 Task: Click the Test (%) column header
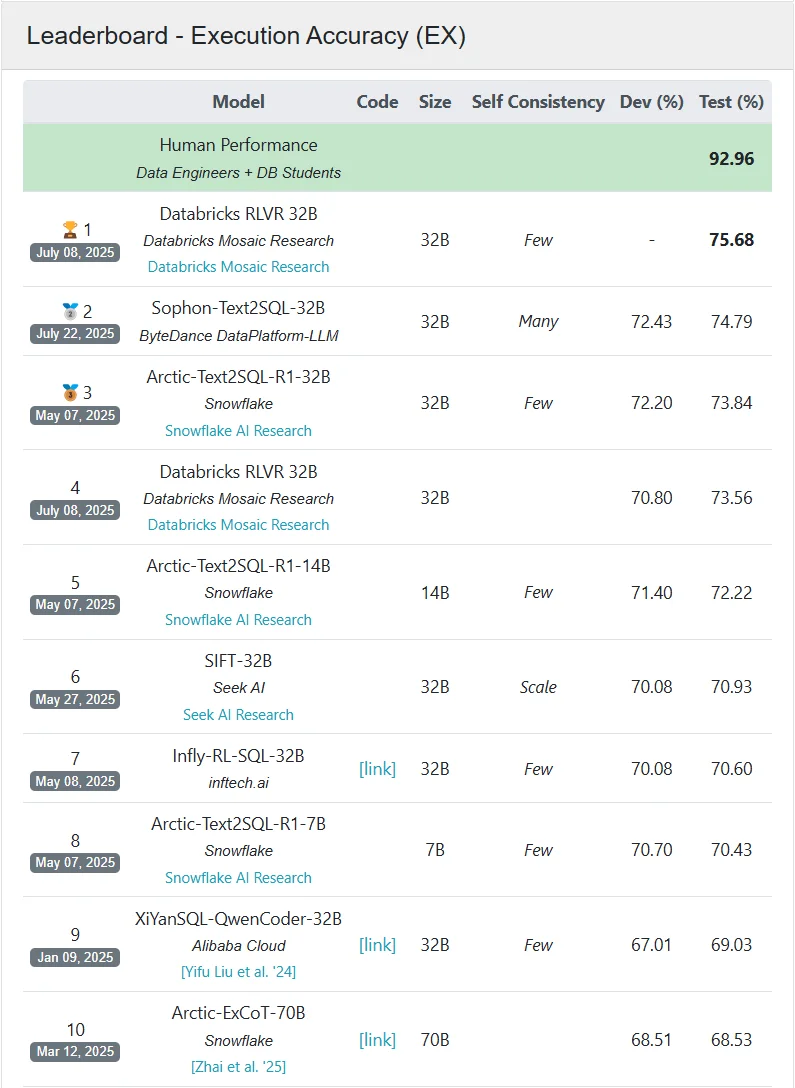(x=731, y=102)
